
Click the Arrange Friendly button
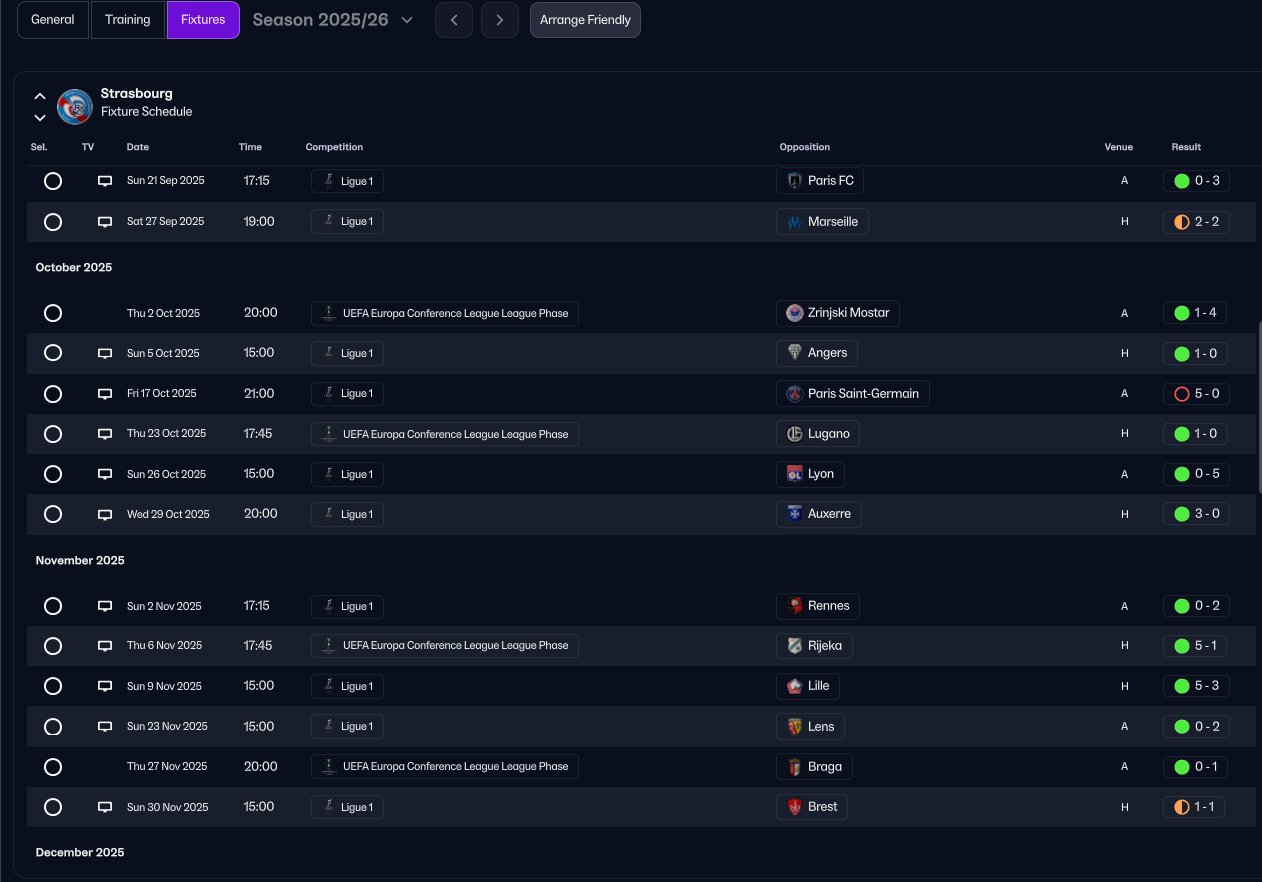click(x=585, y=20)
